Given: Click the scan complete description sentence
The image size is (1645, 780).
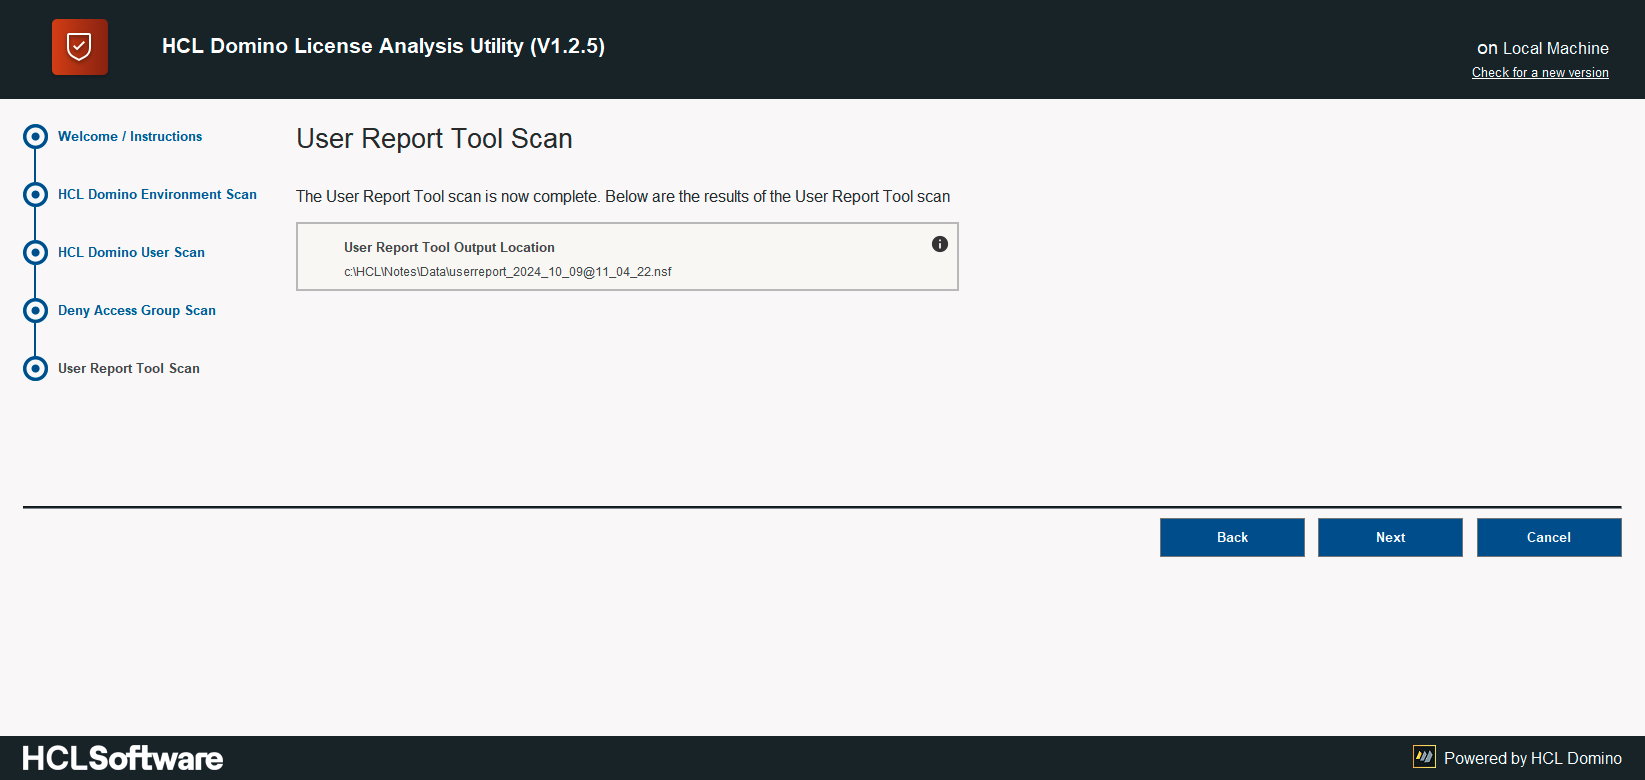Looking at the screenshot, I should click(623, 197).
